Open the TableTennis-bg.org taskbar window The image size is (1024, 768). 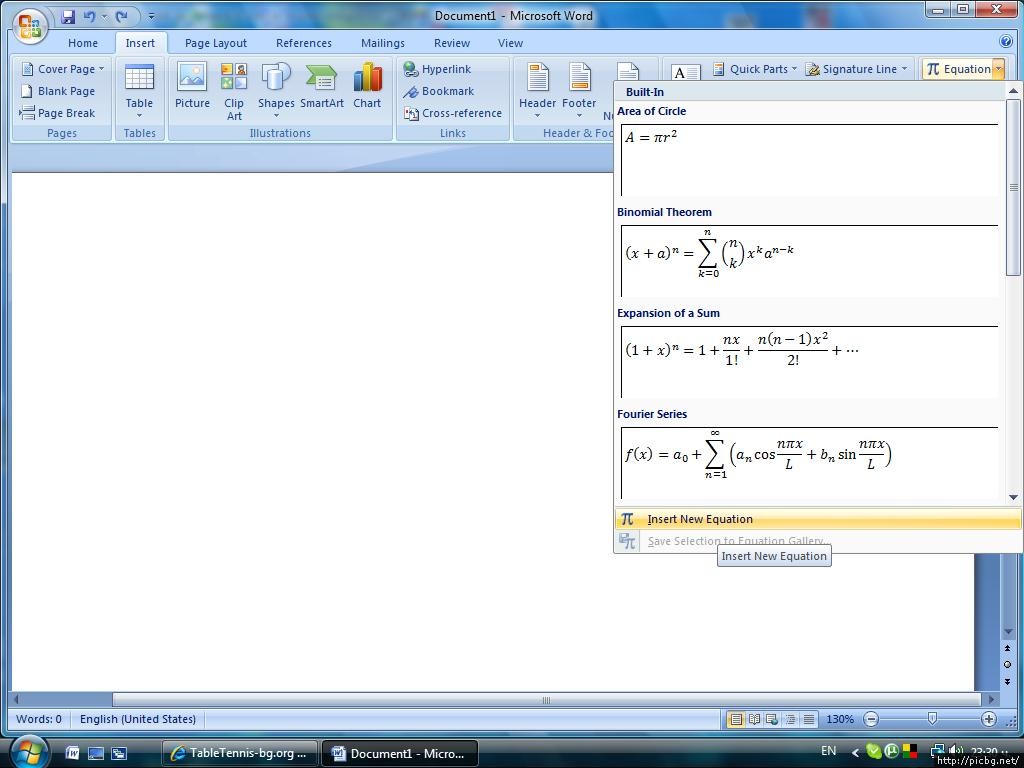pyautogui.click(x=240, y=754)
